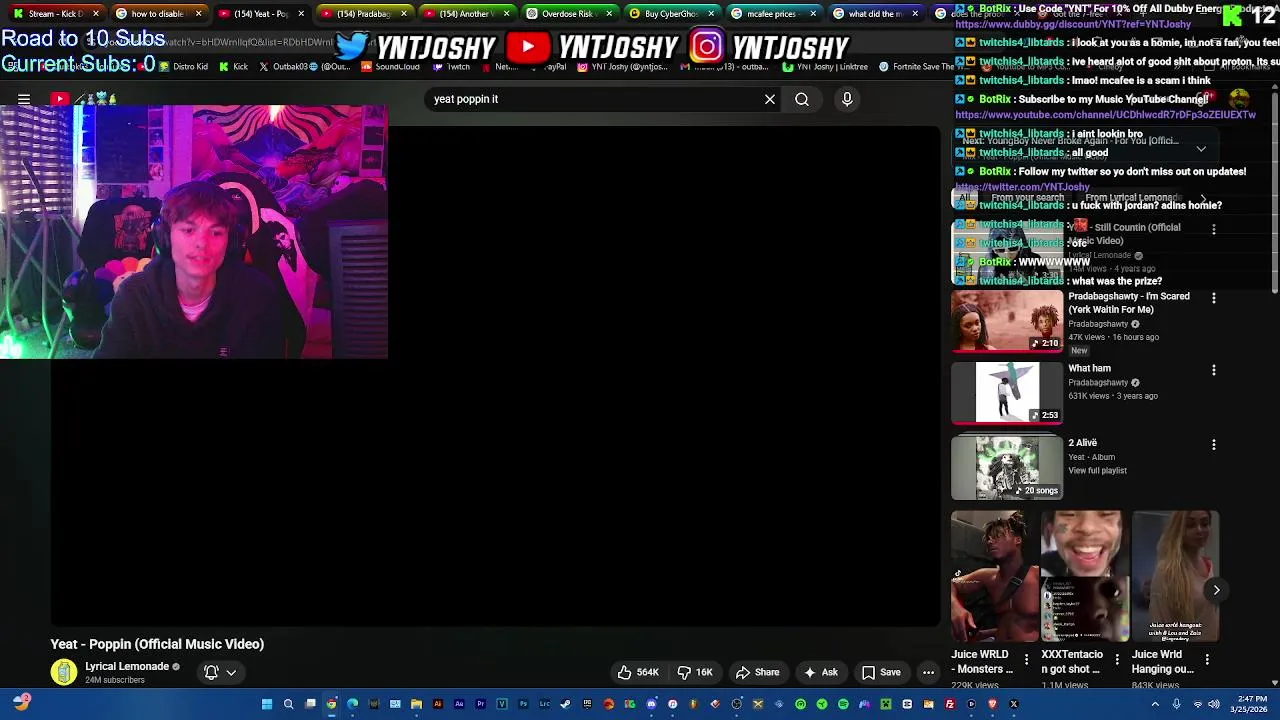
Task: Open the Windows Start menu
Action: tap(267, 704)
